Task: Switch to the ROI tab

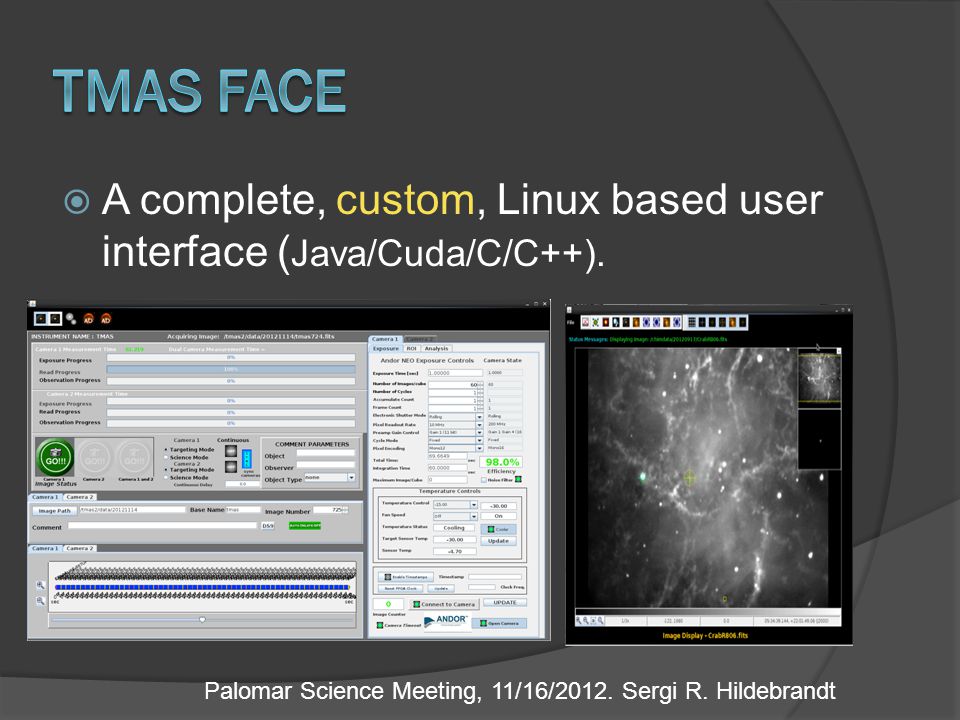Action: 411,348
